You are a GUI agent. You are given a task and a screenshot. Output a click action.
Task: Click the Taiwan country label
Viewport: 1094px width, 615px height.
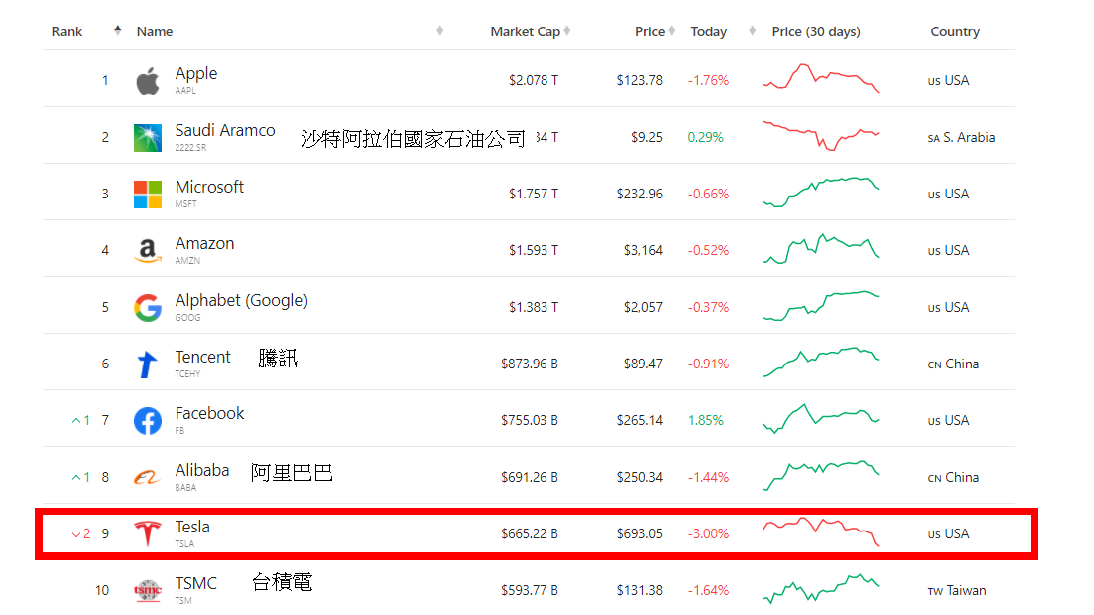957,591
